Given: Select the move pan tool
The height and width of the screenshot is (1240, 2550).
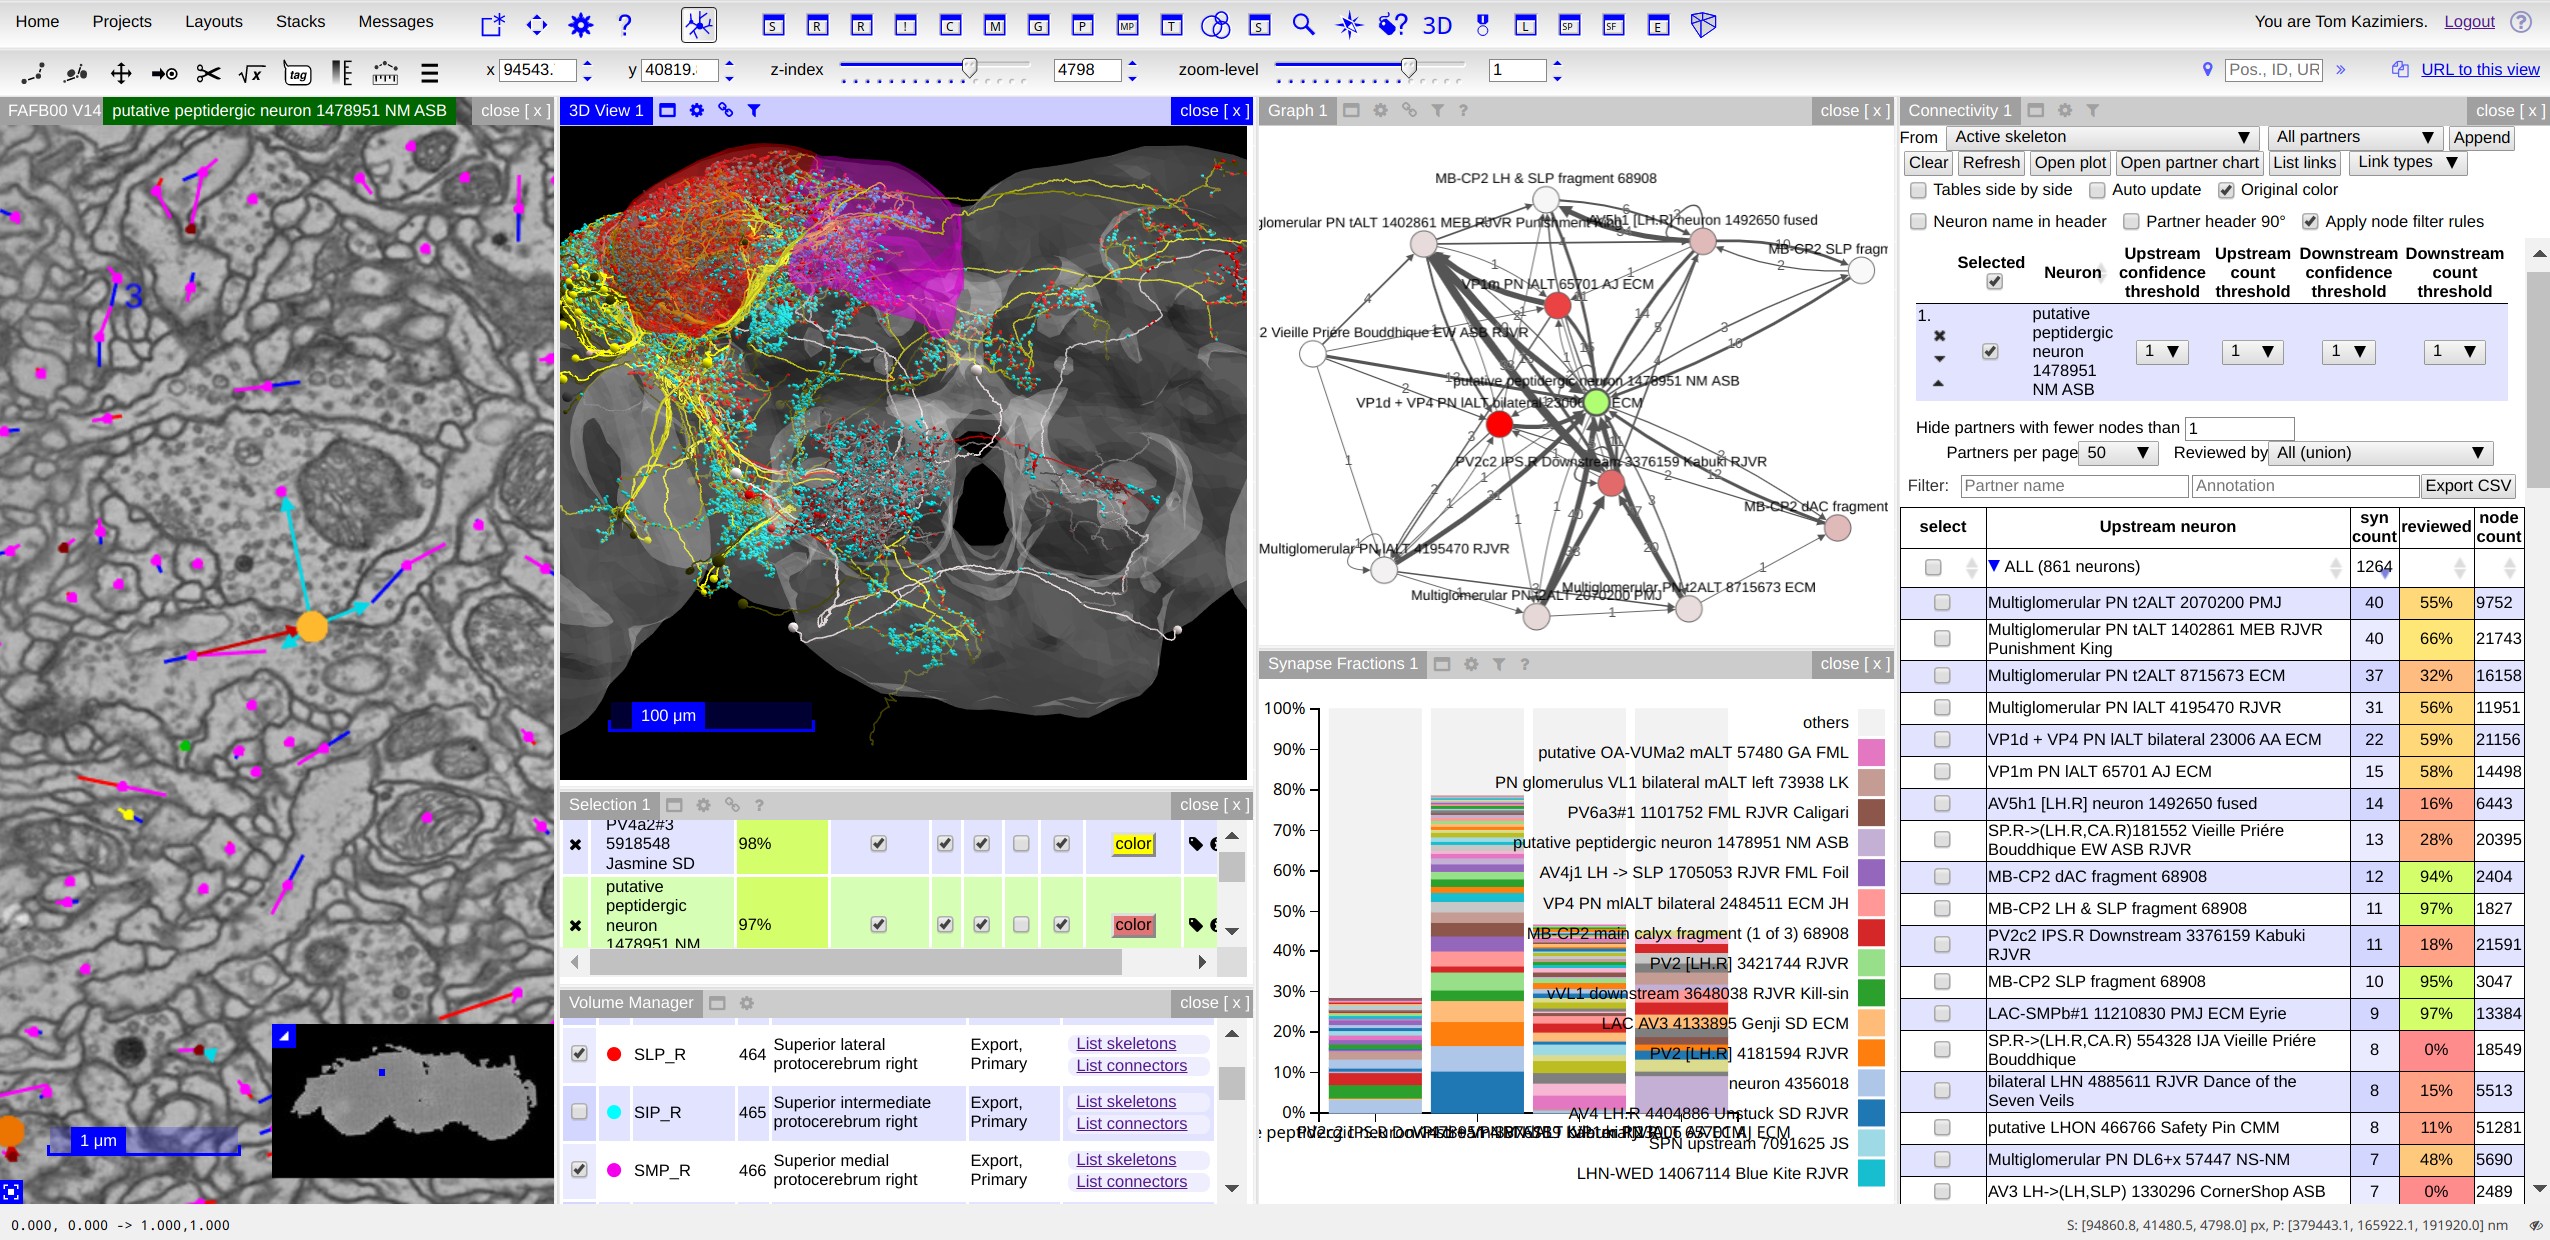Looking at the screenshot, I should (121, 73).
